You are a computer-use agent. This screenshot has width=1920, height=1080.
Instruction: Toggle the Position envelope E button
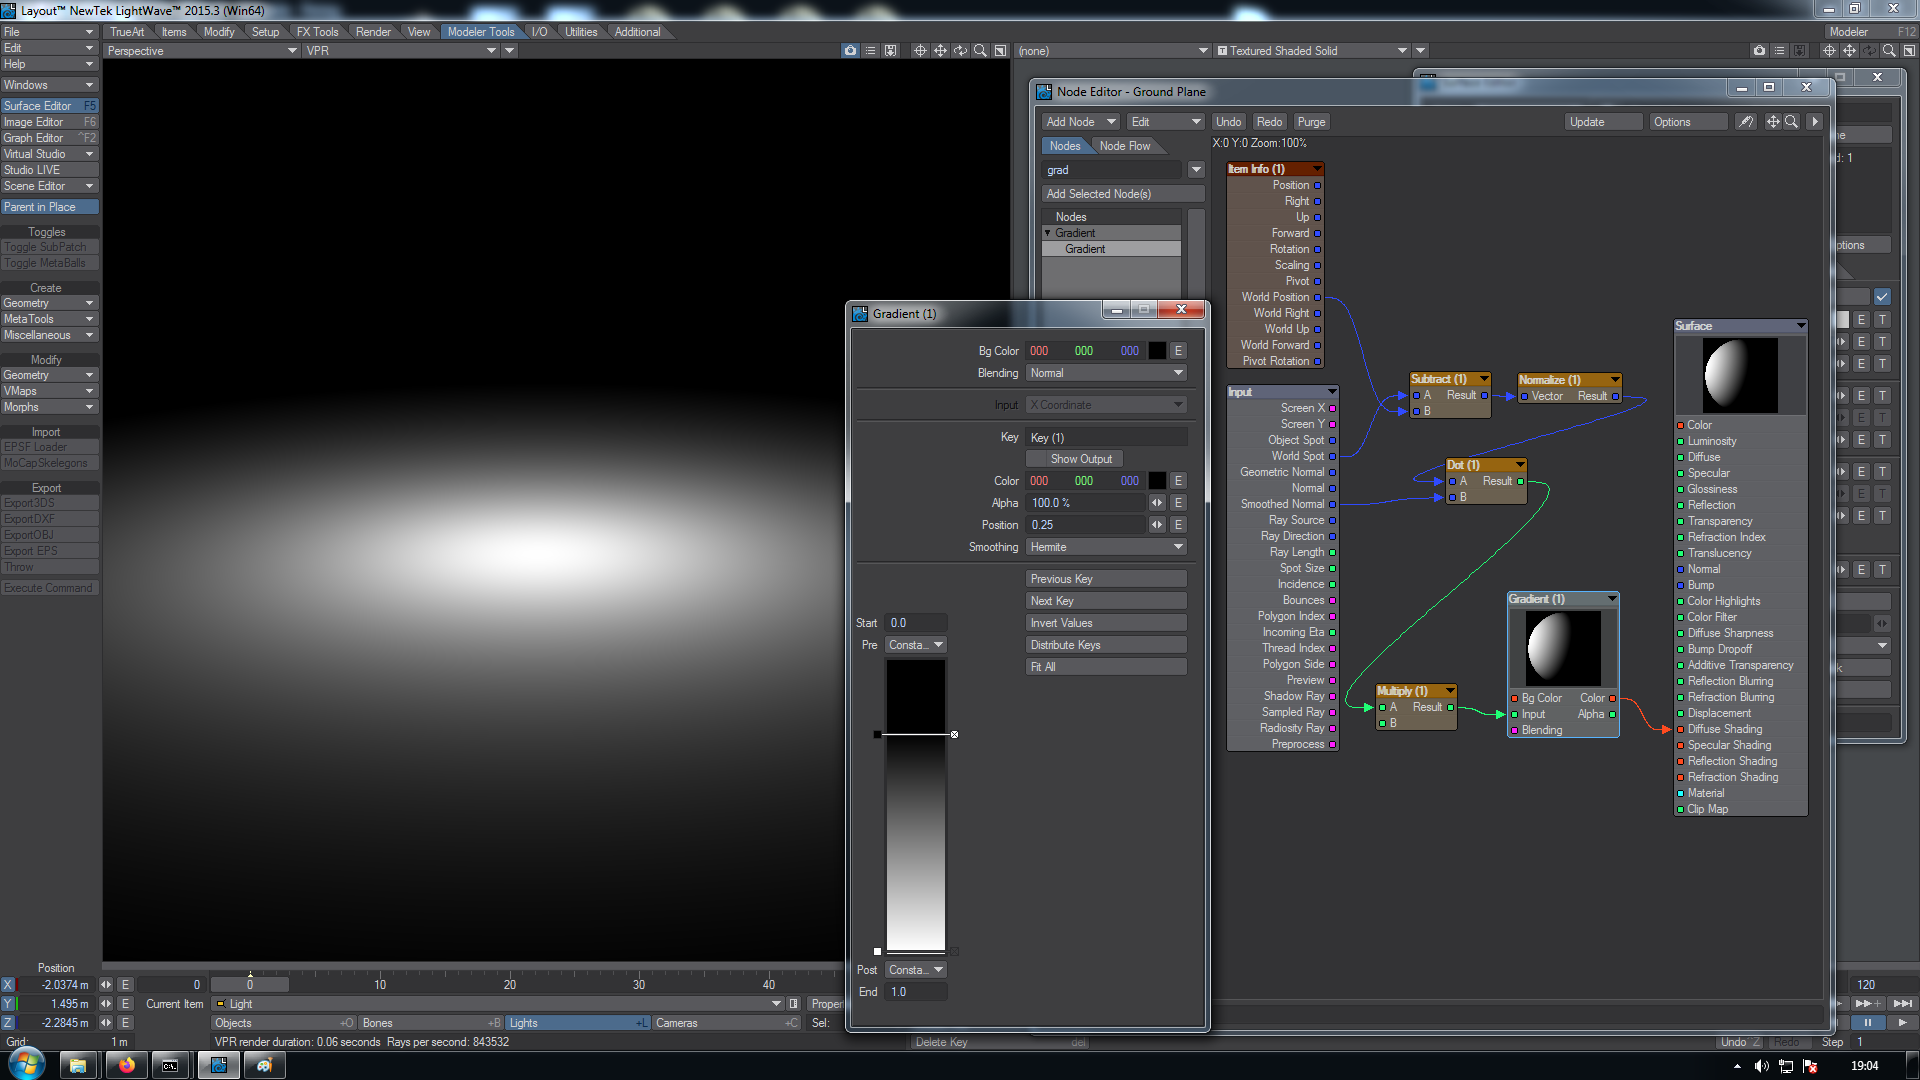point(1178,525)
